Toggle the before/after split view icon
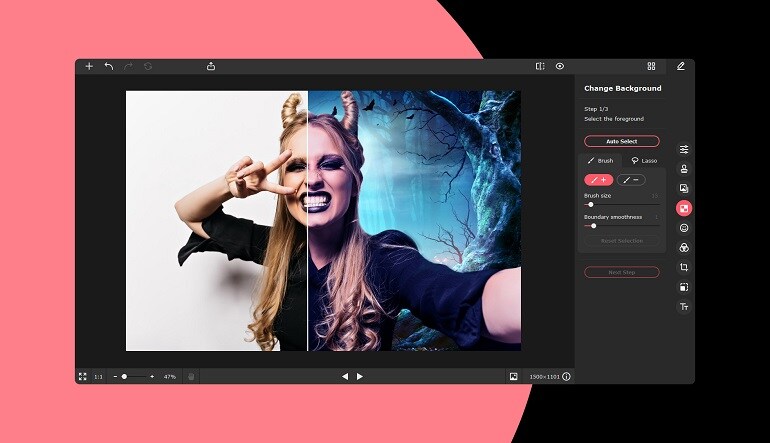This screenshot has width=770, height=443. 540,66
